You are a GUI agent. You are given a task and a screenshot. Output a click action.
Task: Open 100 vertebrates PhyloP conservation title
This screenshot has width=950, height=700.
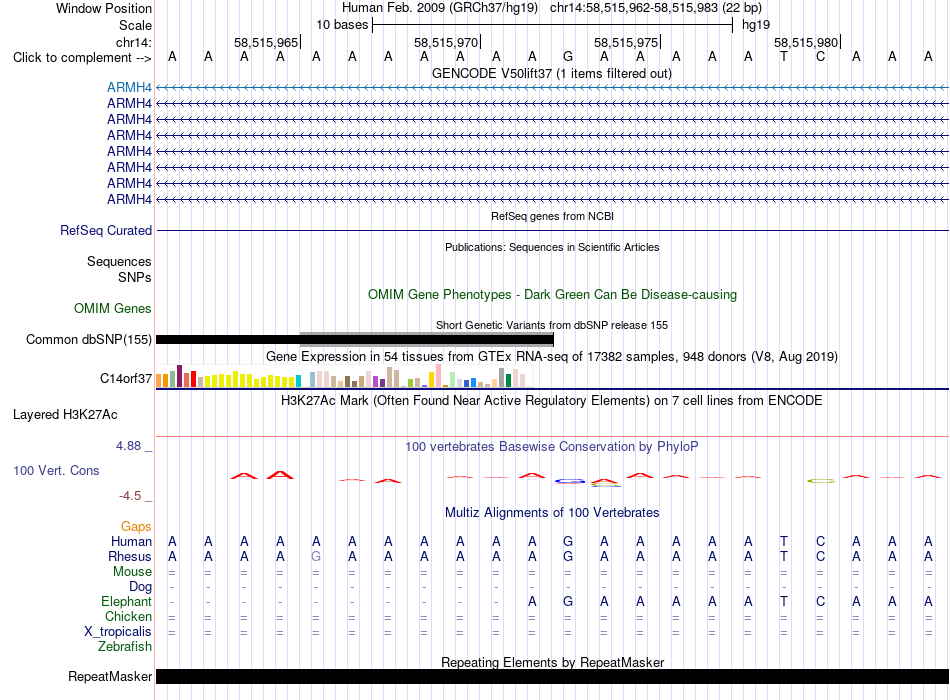pos(552,447)
